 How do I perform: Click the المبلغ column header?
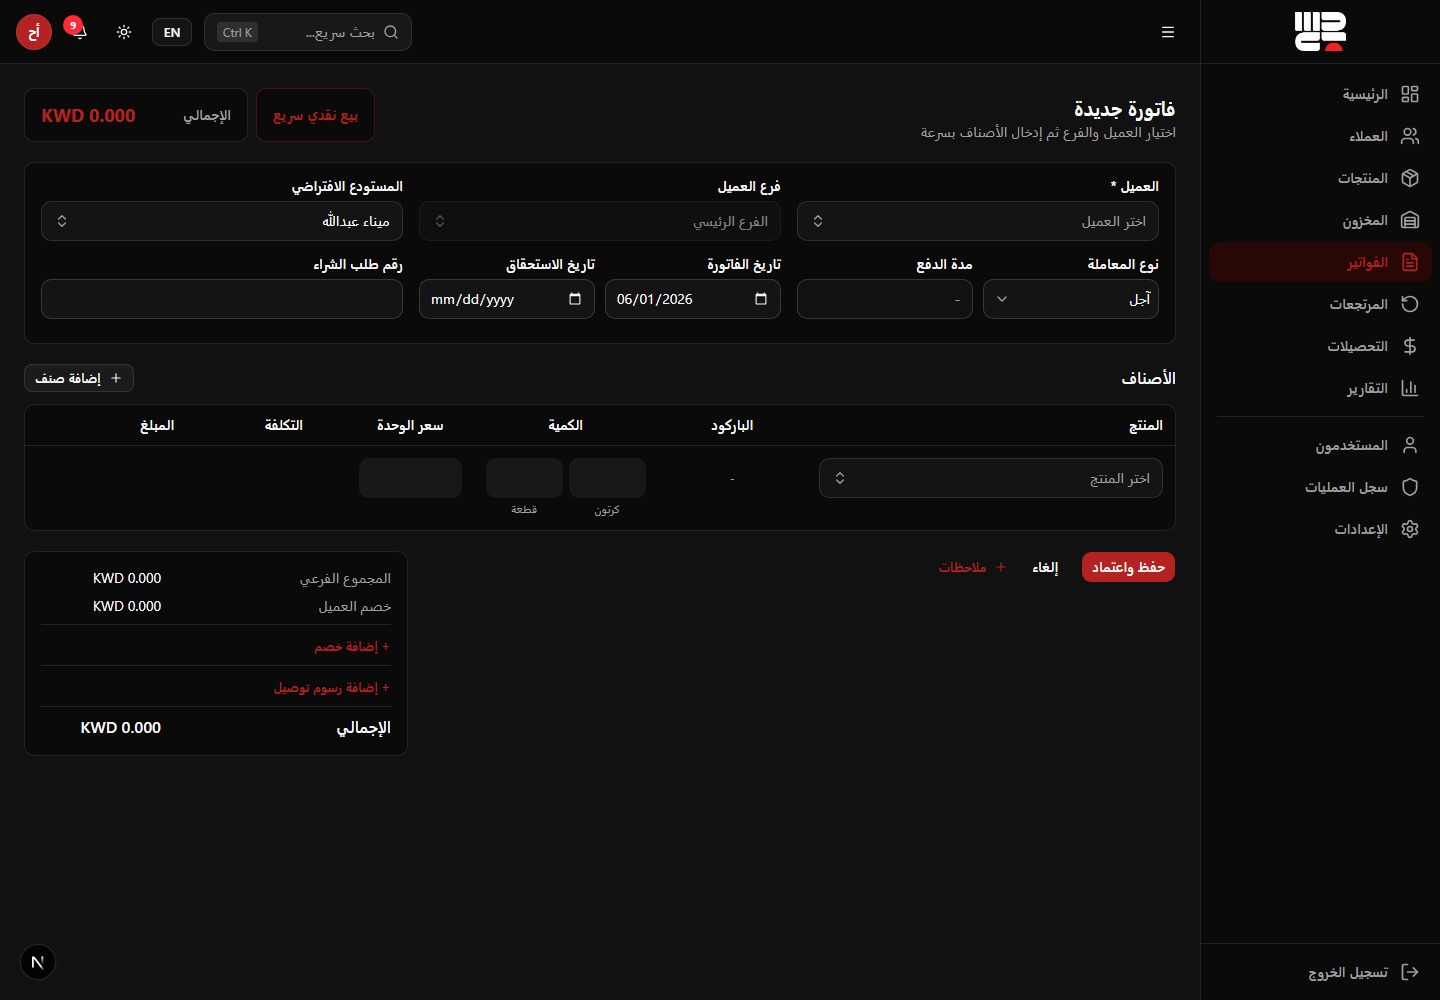click(x=157, y=425)
